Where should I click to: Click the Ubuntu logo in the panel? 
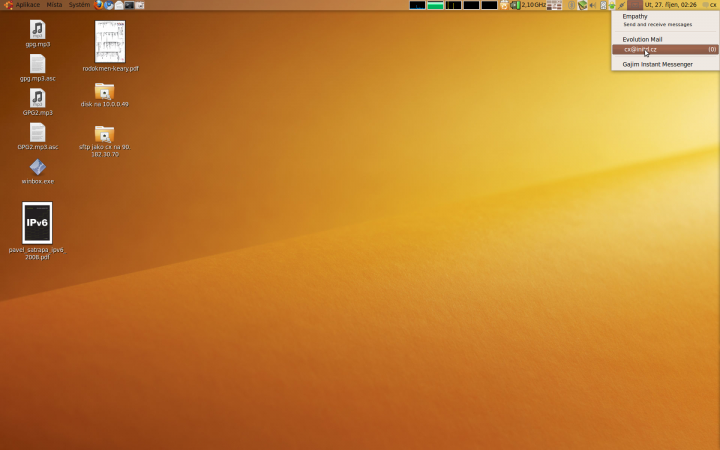click(x=8, y=5)
